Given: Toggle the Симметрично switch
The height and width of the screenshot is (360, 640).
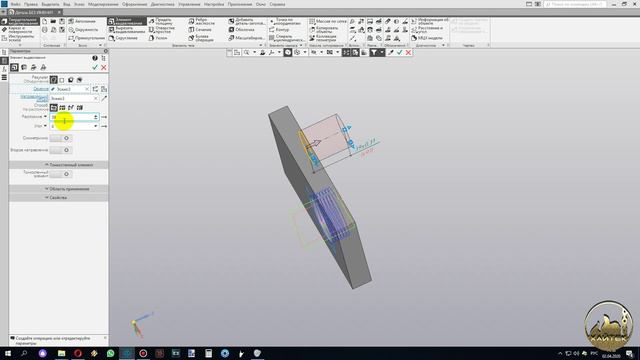Looking at the screenshot, I should click(x=61, y=138).
